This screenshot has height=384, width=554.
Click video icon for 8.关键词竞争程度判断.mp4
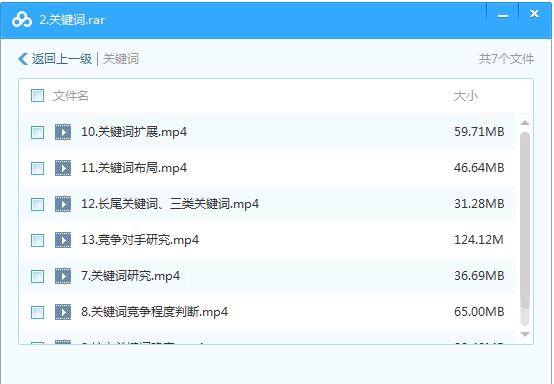pos(63,312)
